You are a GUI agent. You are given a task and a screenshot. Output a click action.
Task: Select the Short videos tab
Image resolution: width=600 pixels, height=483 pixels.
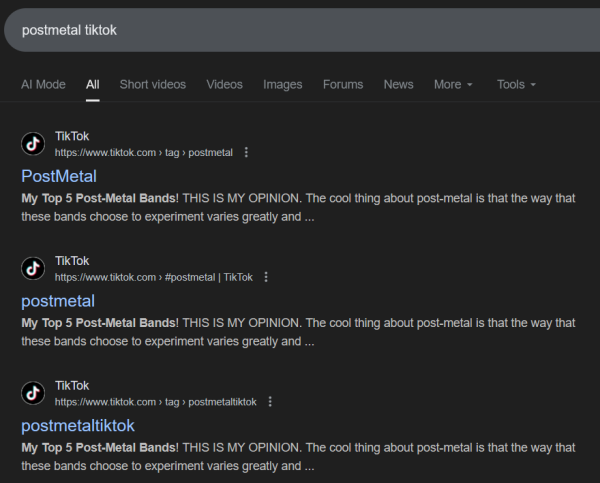click(153, 85)
